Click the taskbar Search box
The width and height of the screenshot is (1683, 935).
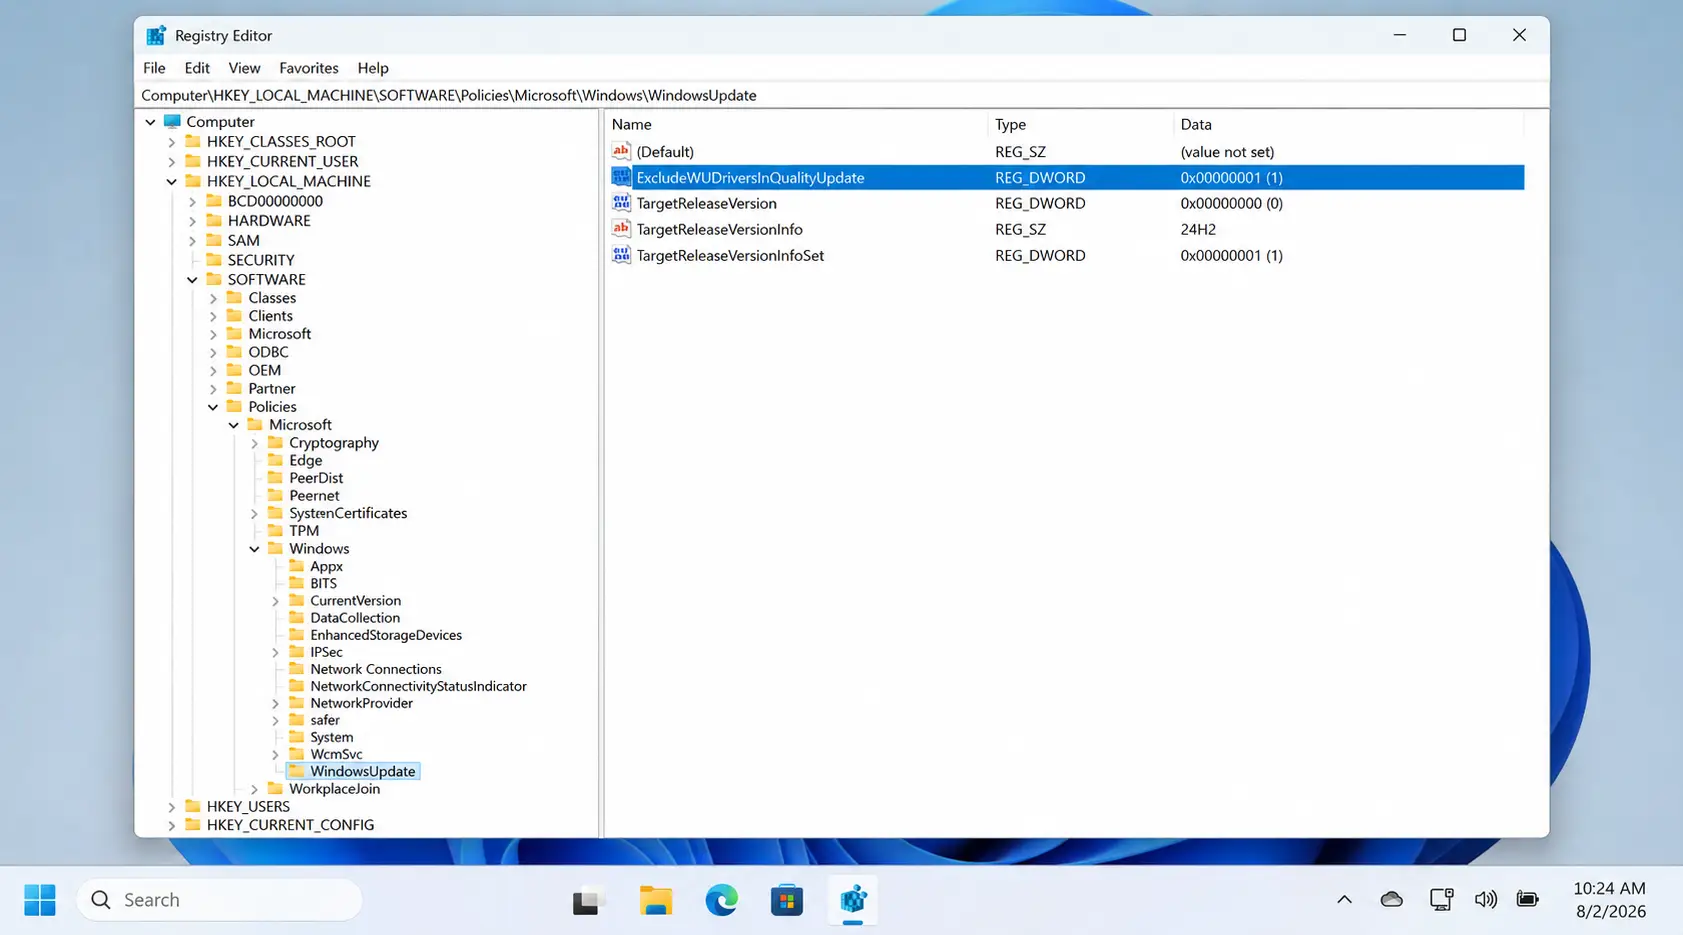(x=220, y=900)
